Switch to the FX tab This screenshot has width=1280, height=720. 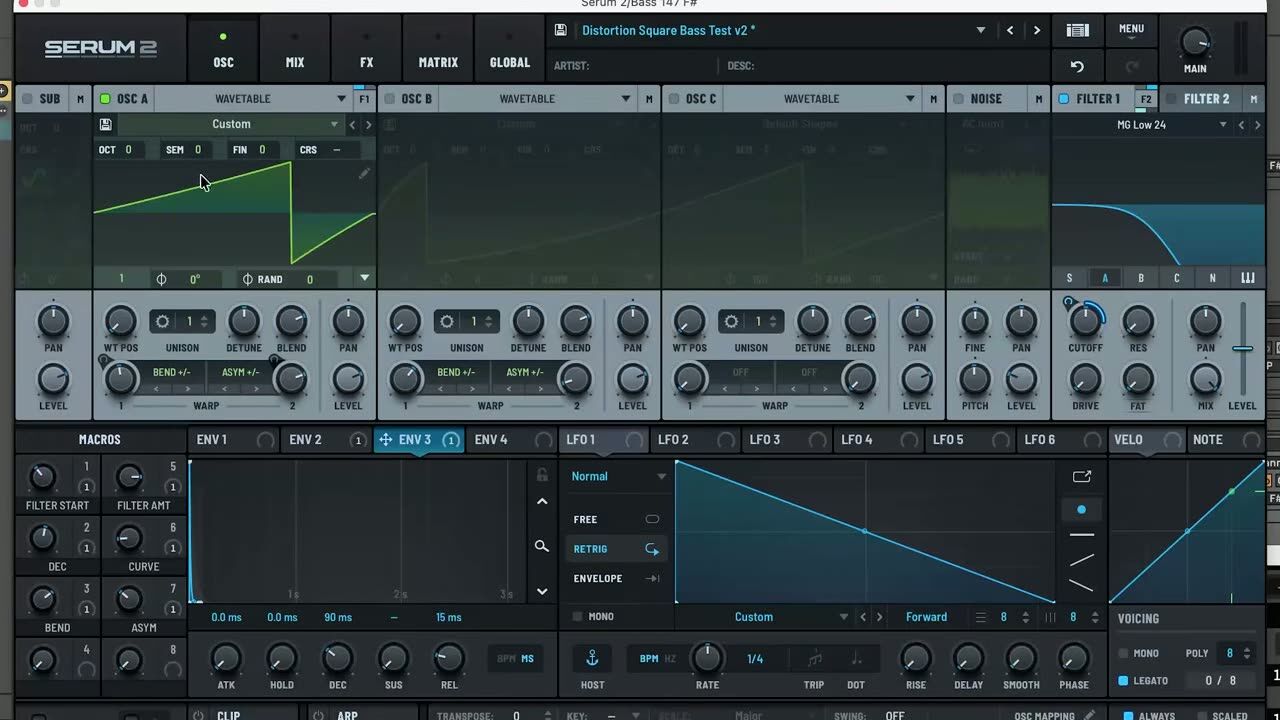coord(367,50)
